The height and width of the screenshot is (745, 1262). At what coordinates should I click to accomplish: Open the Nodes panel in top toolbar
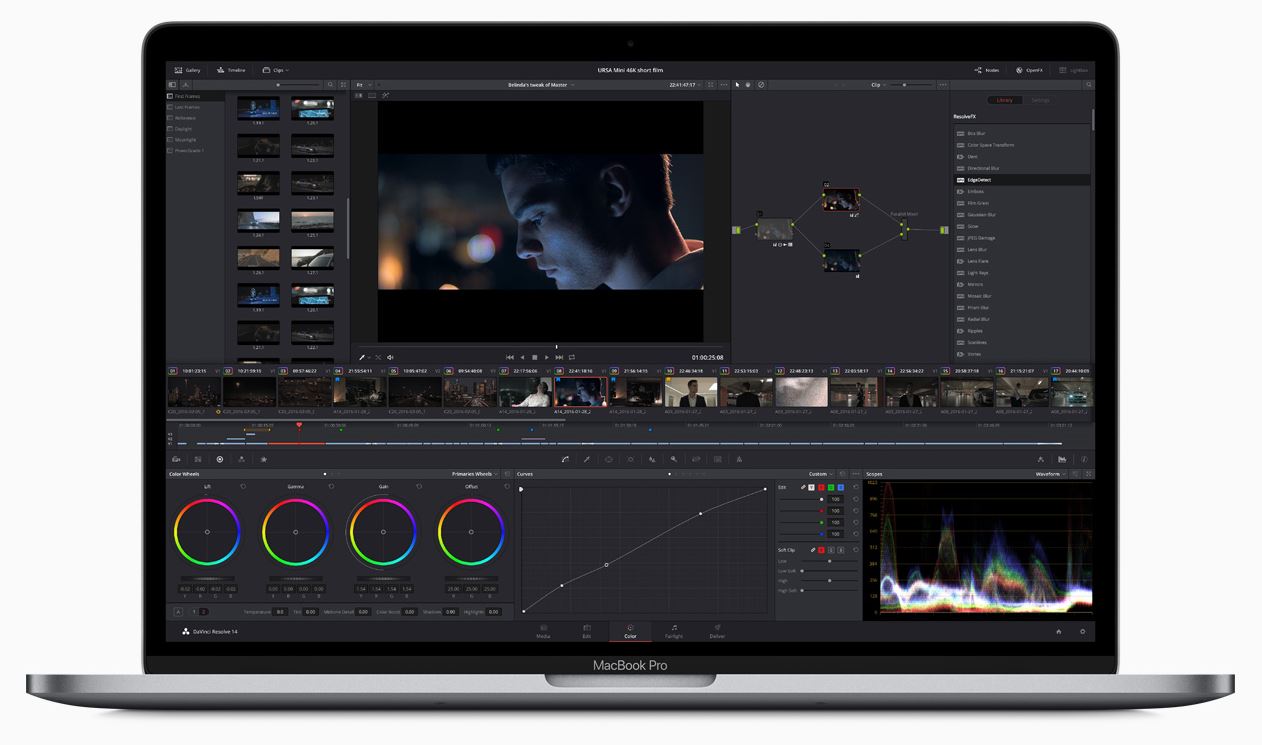coord(986,70)
